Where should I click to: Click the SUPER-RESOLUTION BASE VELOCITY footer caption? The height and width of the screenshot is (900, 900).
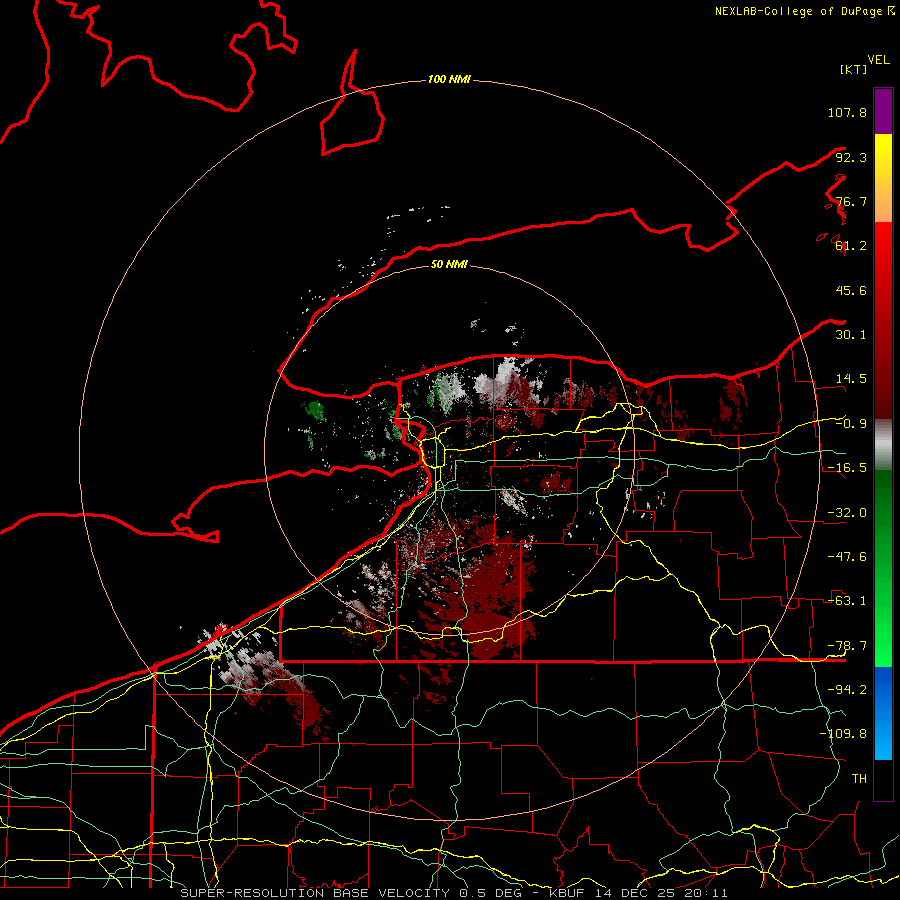click(x=454, y=893)
